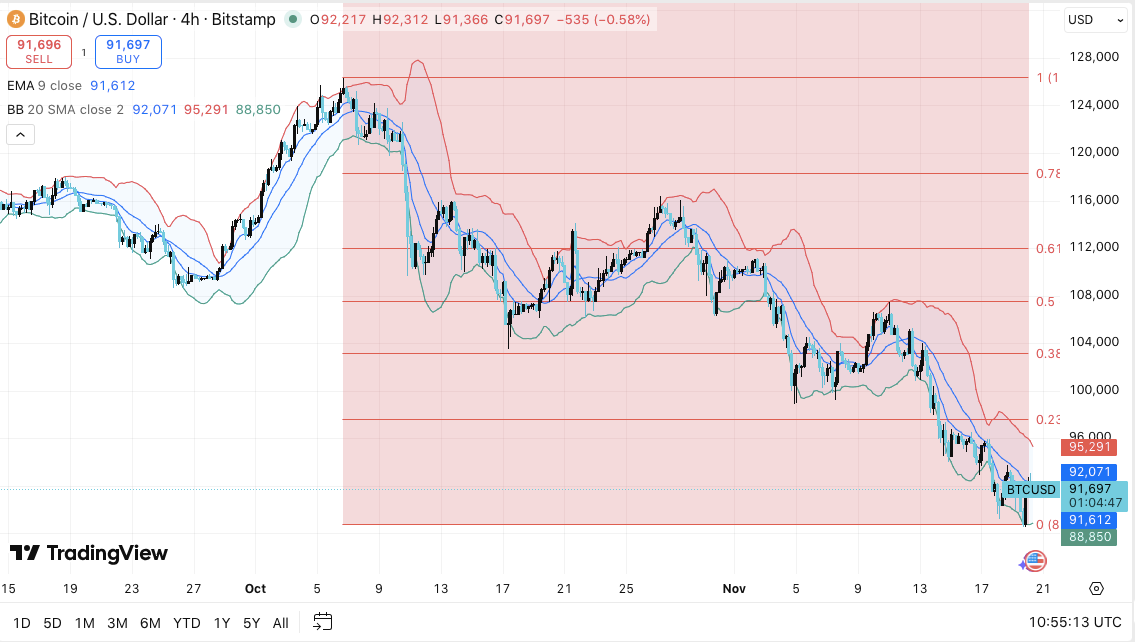Image resolution: width=1135 pixels, height=642 pixels.
Task: Collapse the indicators legend with arrow button
Action: tap(20, 133)
